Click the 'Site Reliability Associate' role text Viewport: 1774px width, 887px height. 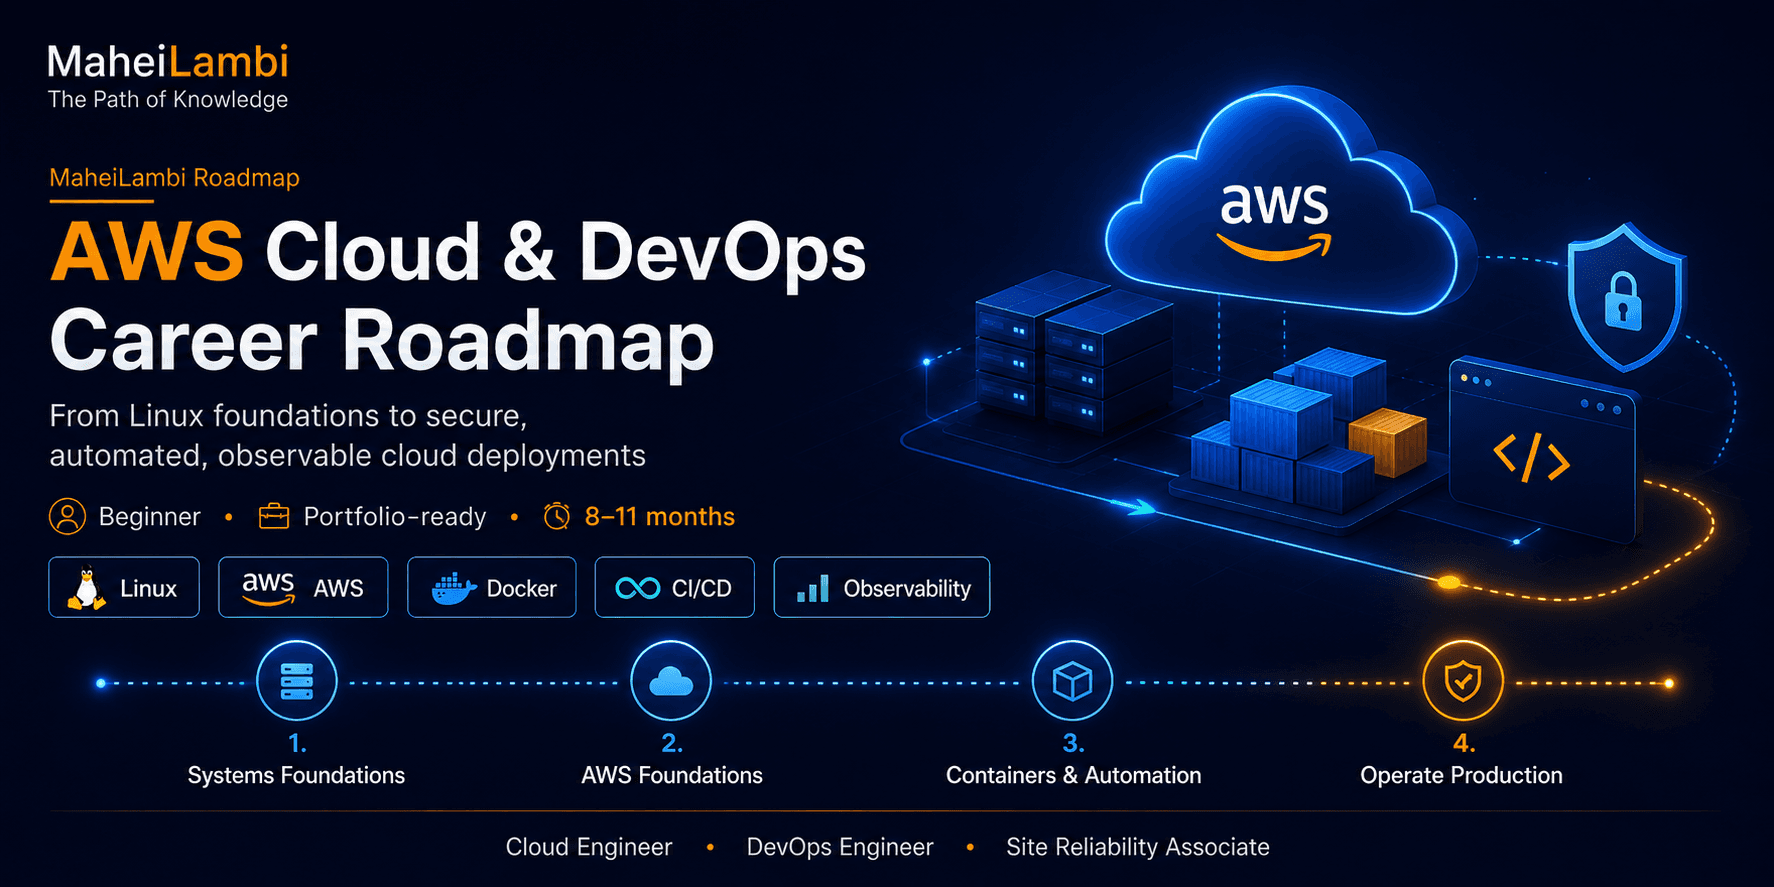click(x=1138, y=847)
